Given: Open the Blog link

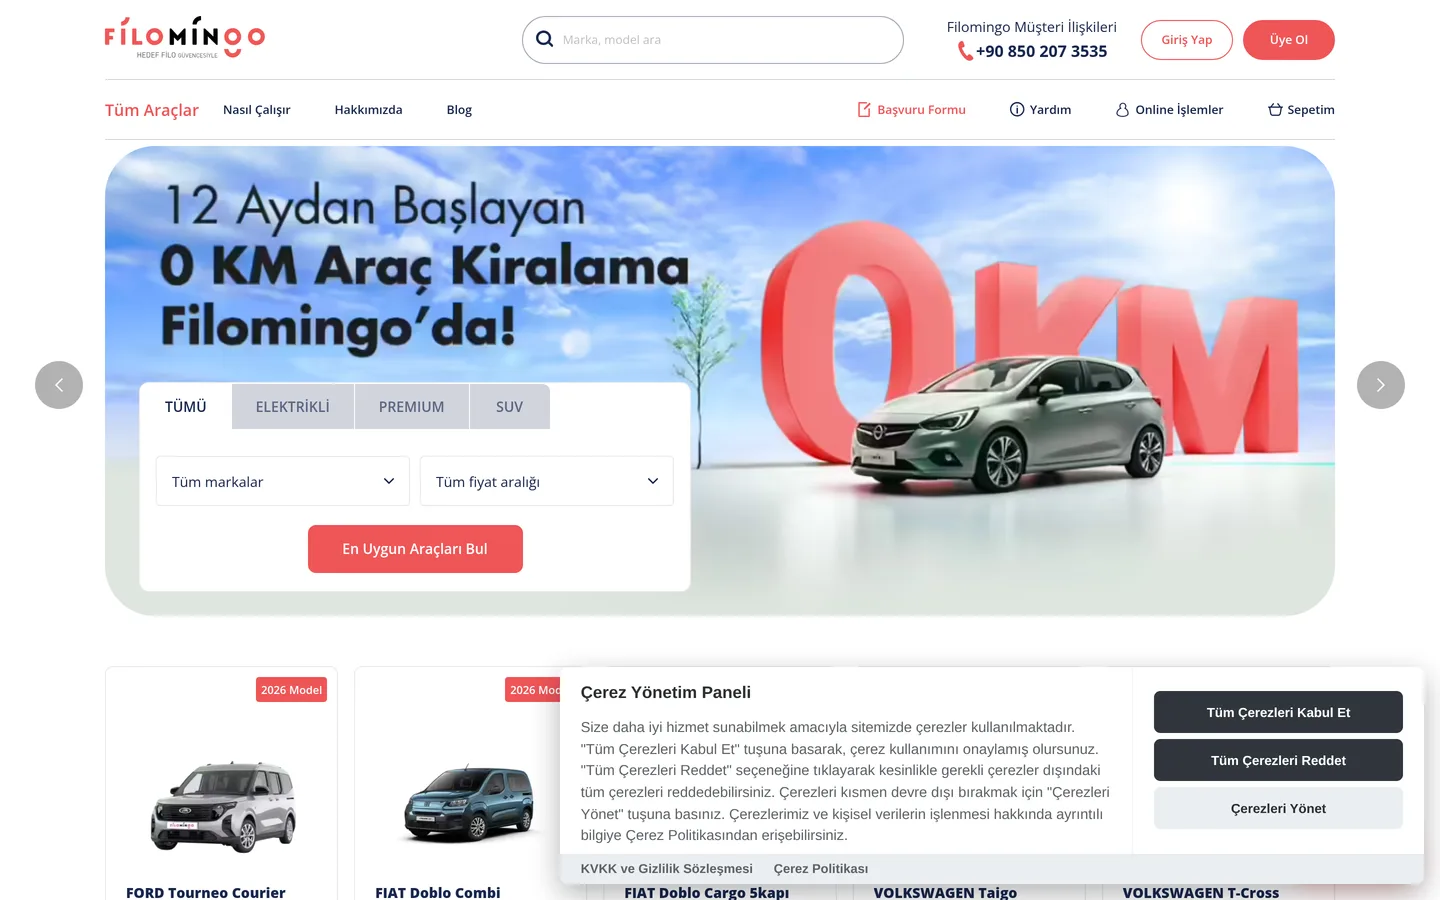Looking at the screenshot, I should point(459,110).
